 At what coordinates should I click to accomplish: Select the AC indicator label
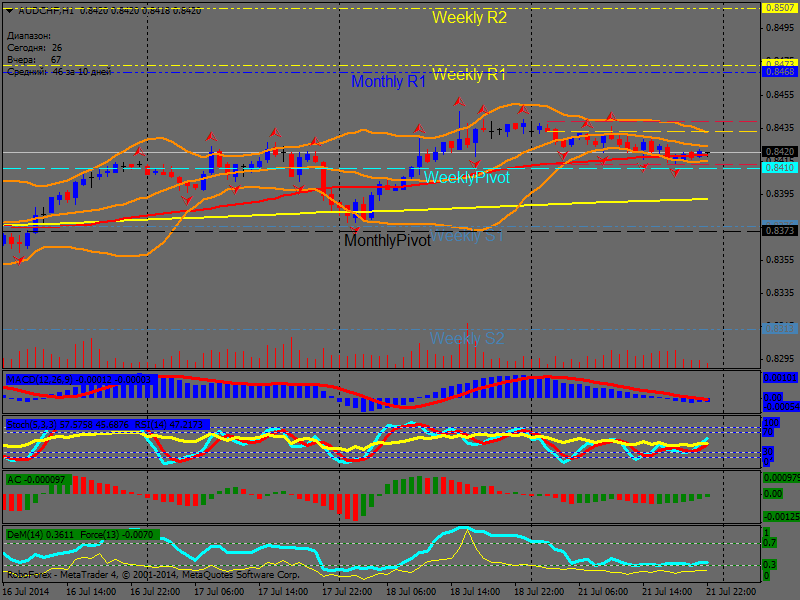(39, 480)
